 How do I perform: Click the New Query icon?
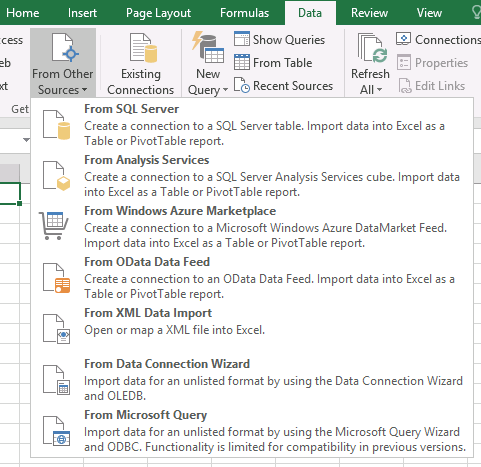[208, 48]
